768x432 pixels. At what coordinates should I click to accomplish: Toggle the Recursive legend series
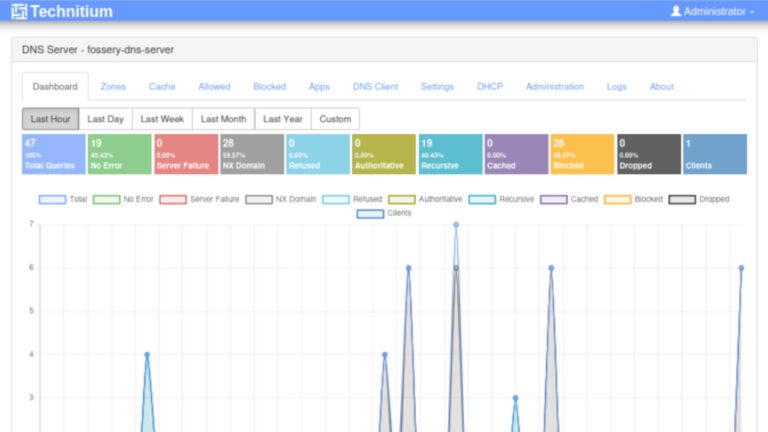coord(501,199)
